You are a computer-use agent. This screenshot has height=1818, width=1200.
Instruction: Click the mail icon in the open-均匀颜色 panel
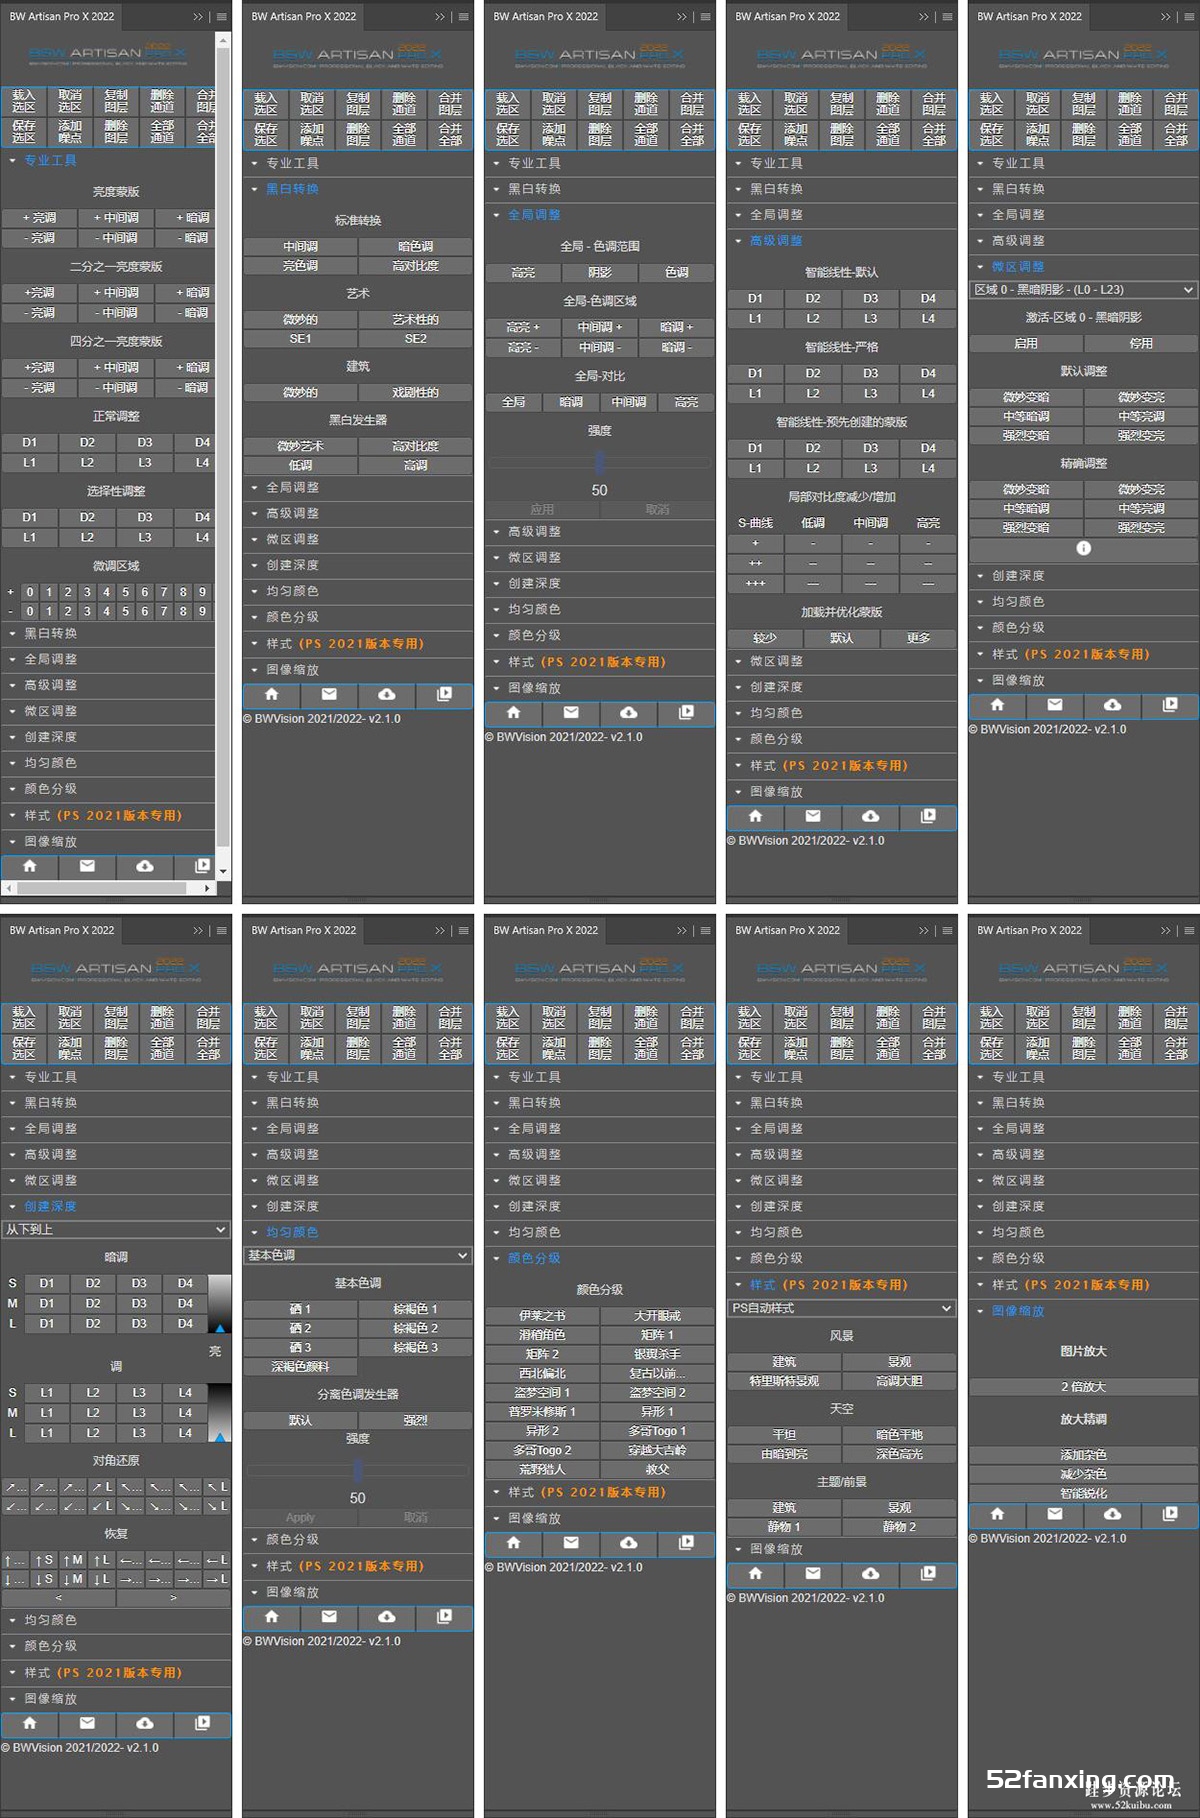click(329, 1616)
